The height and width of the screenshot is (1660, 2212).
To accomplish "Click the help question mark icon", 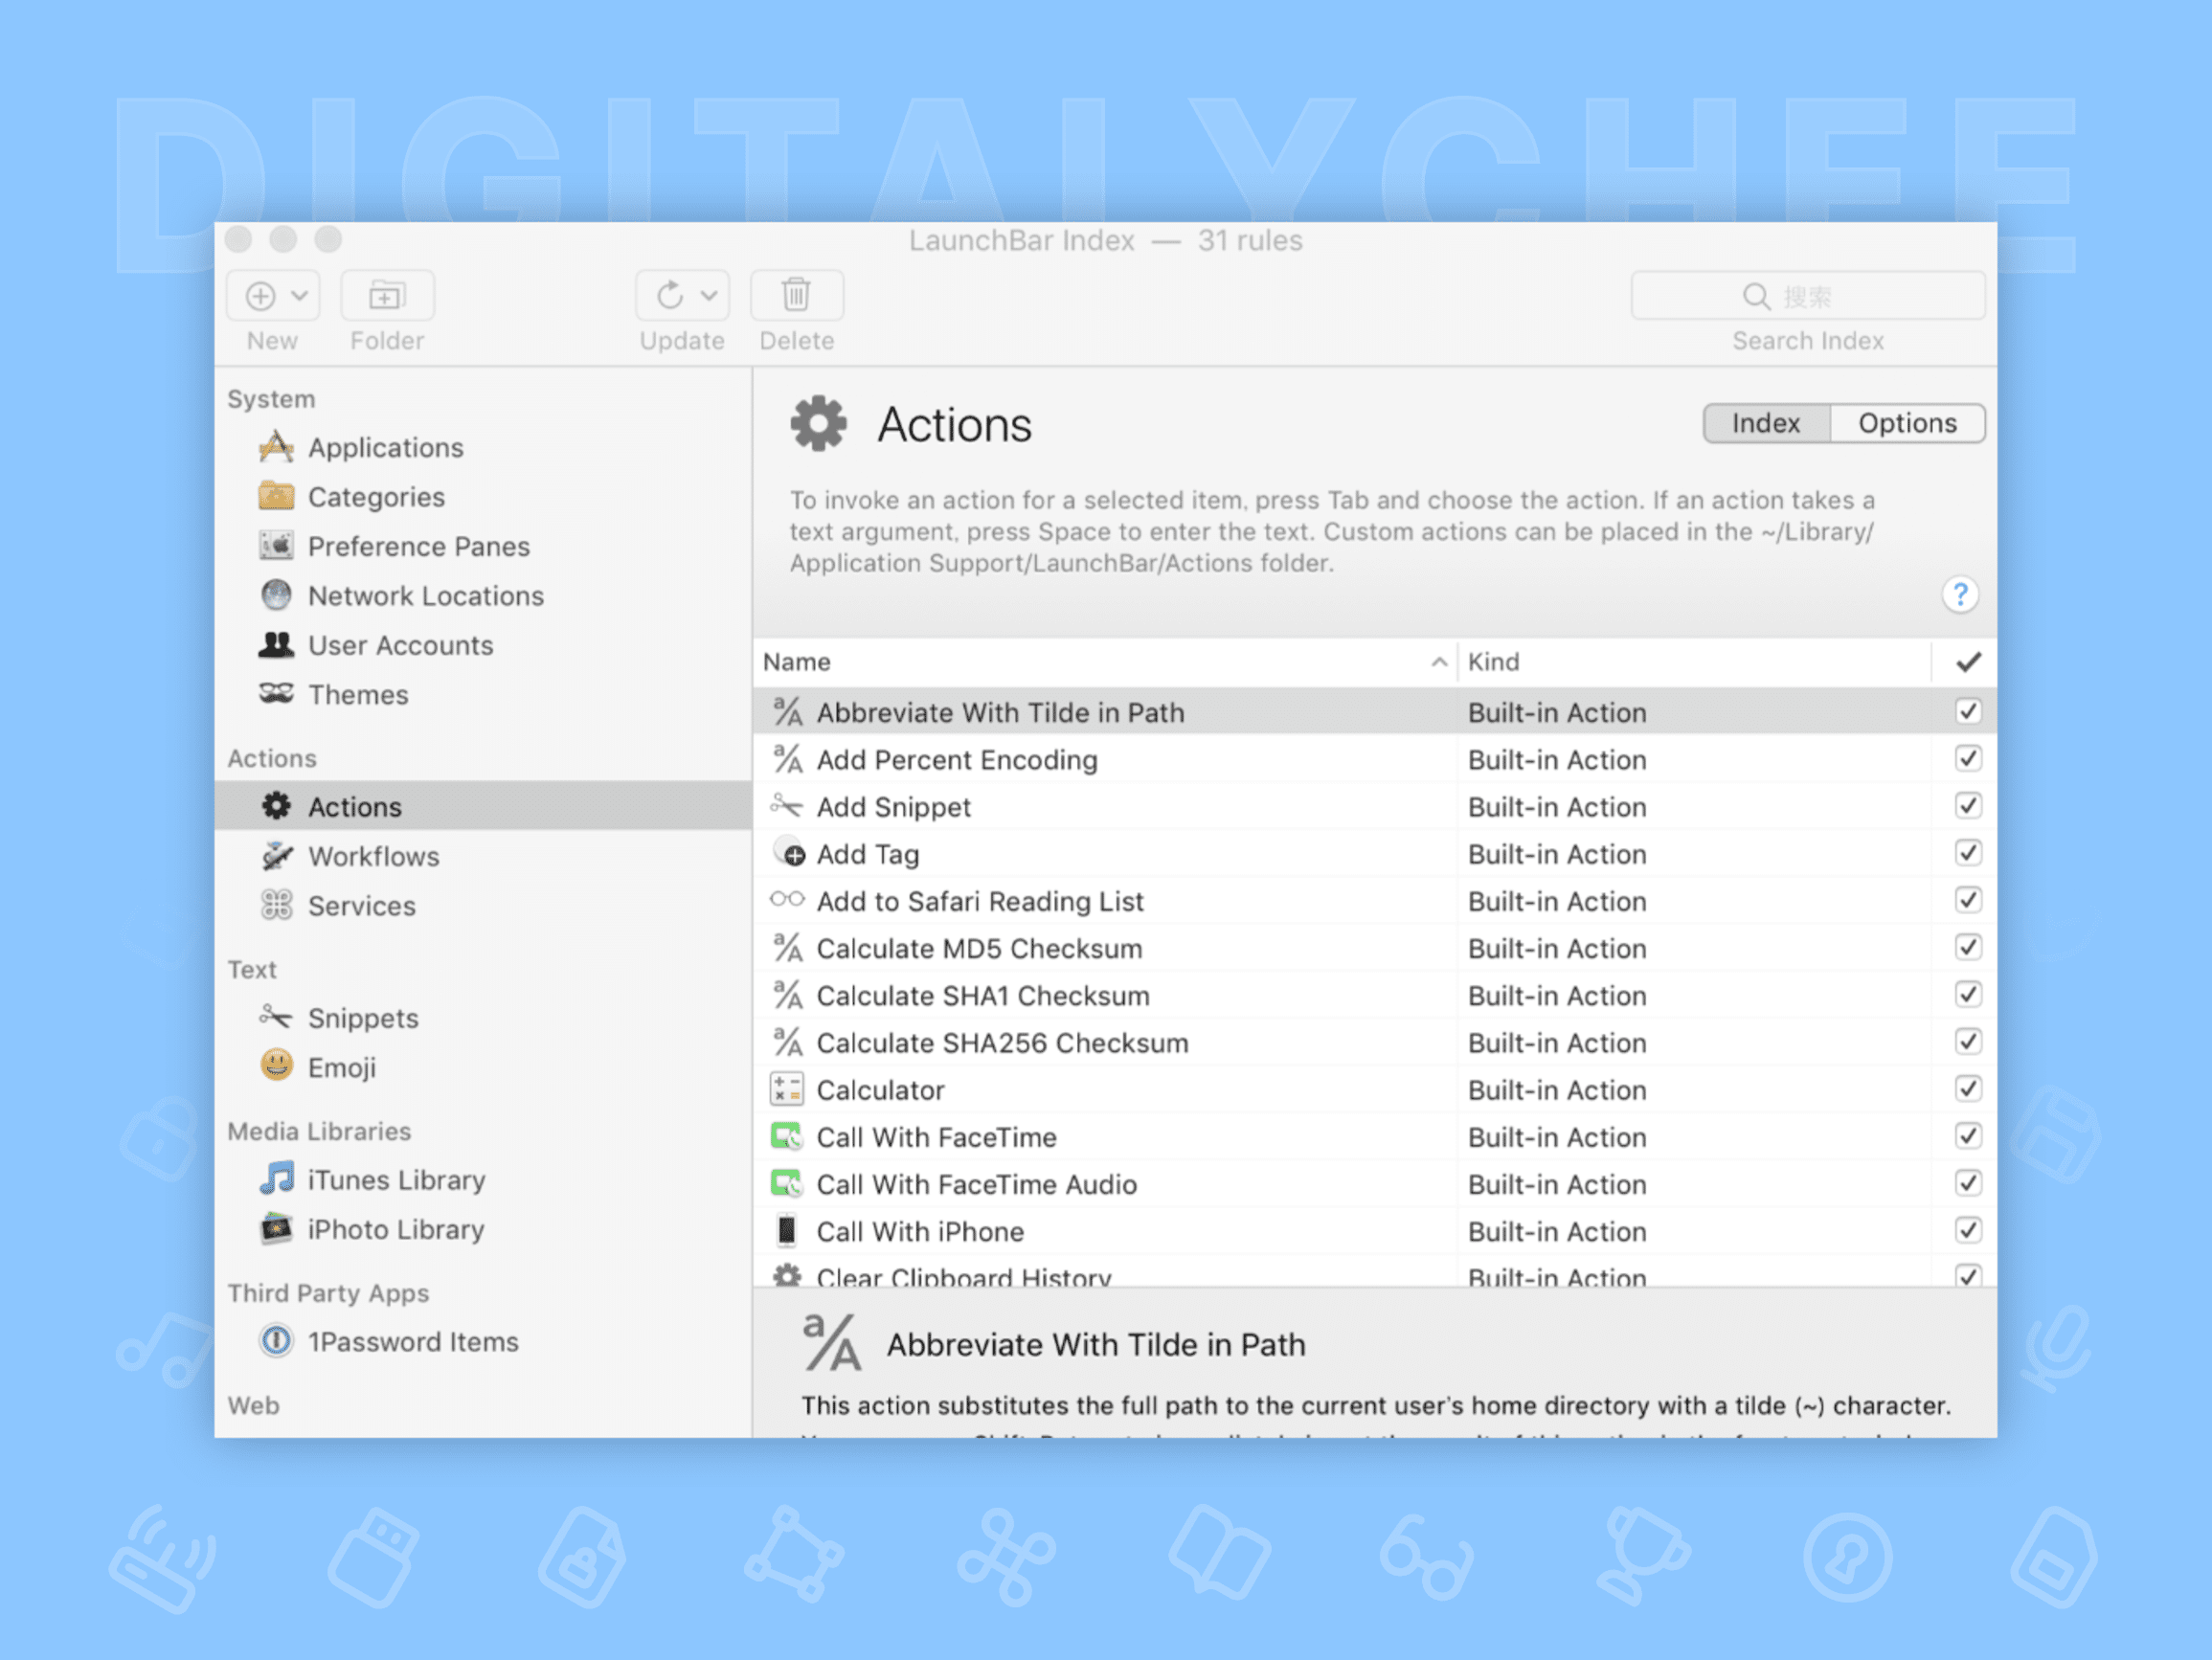I will tap(1960, 595).
